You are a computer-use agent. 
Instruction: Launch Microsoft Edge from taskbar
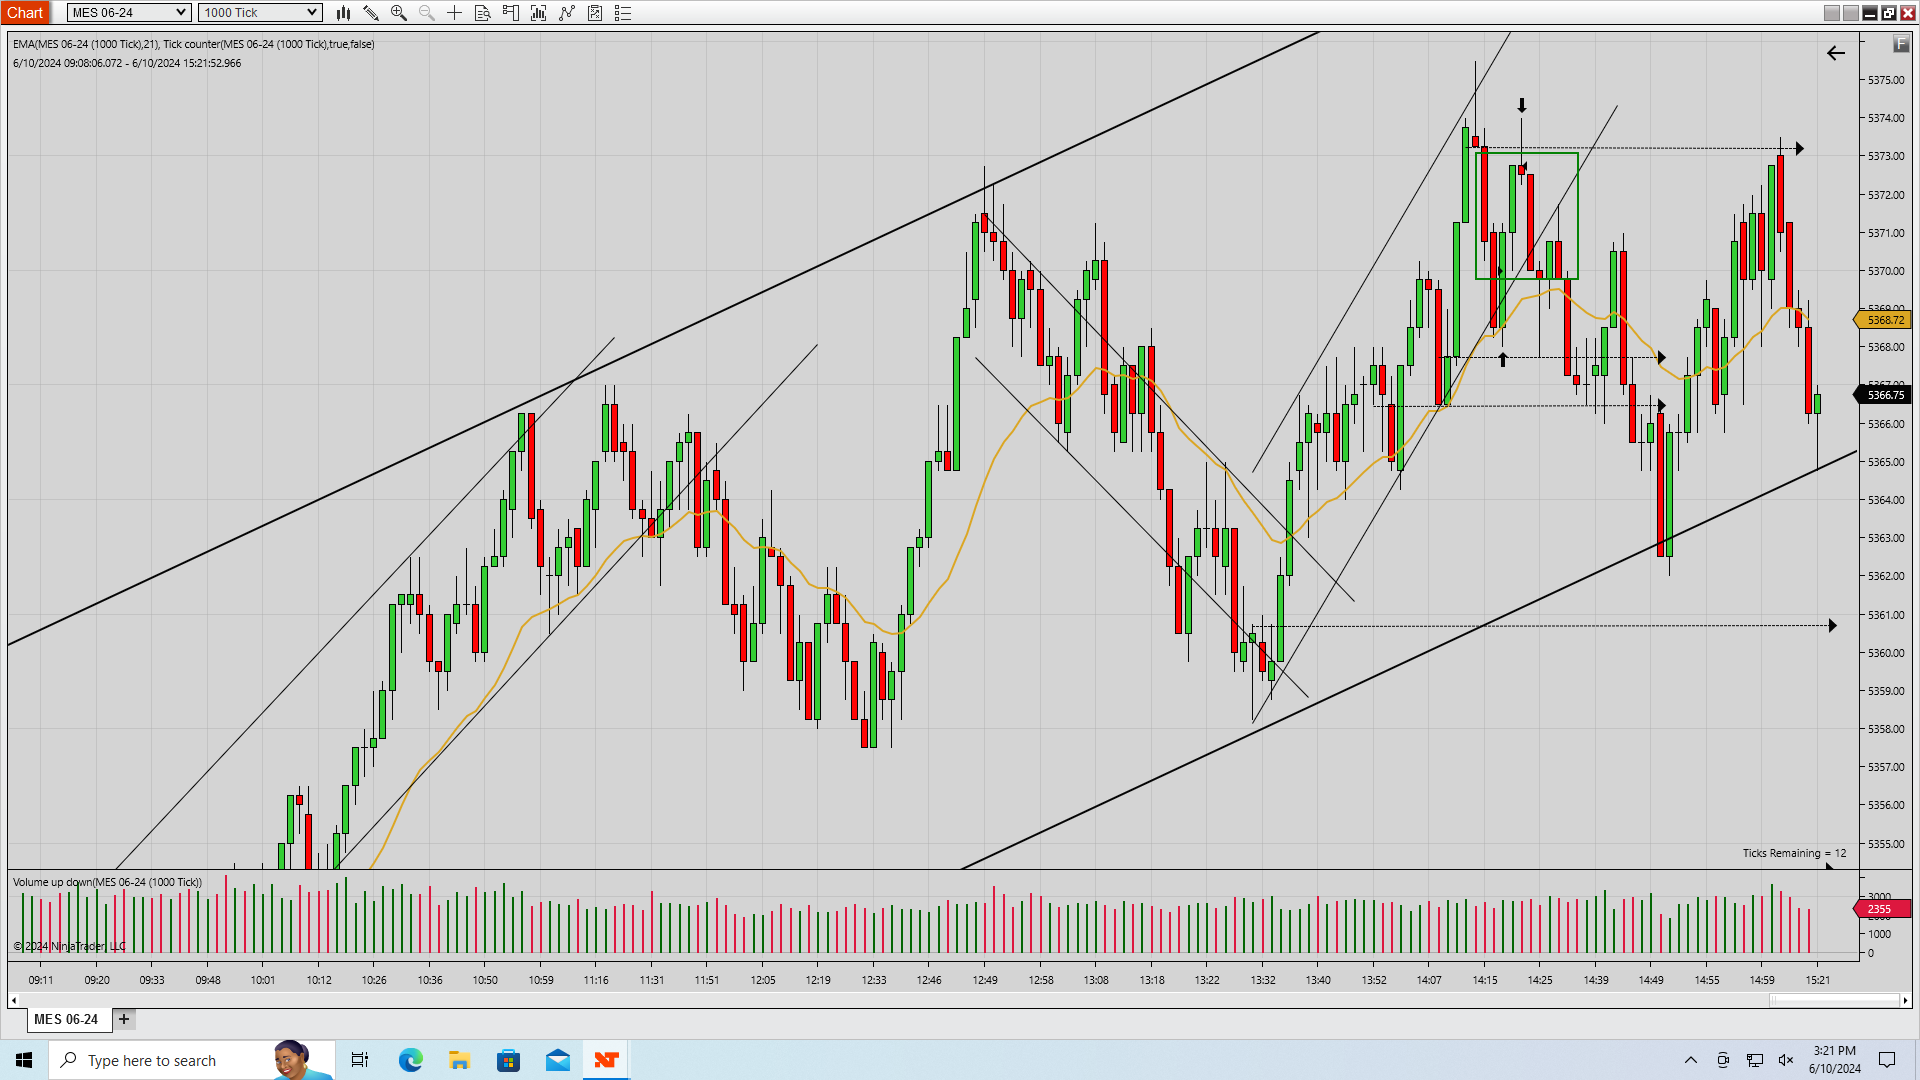pos(410,1060)
